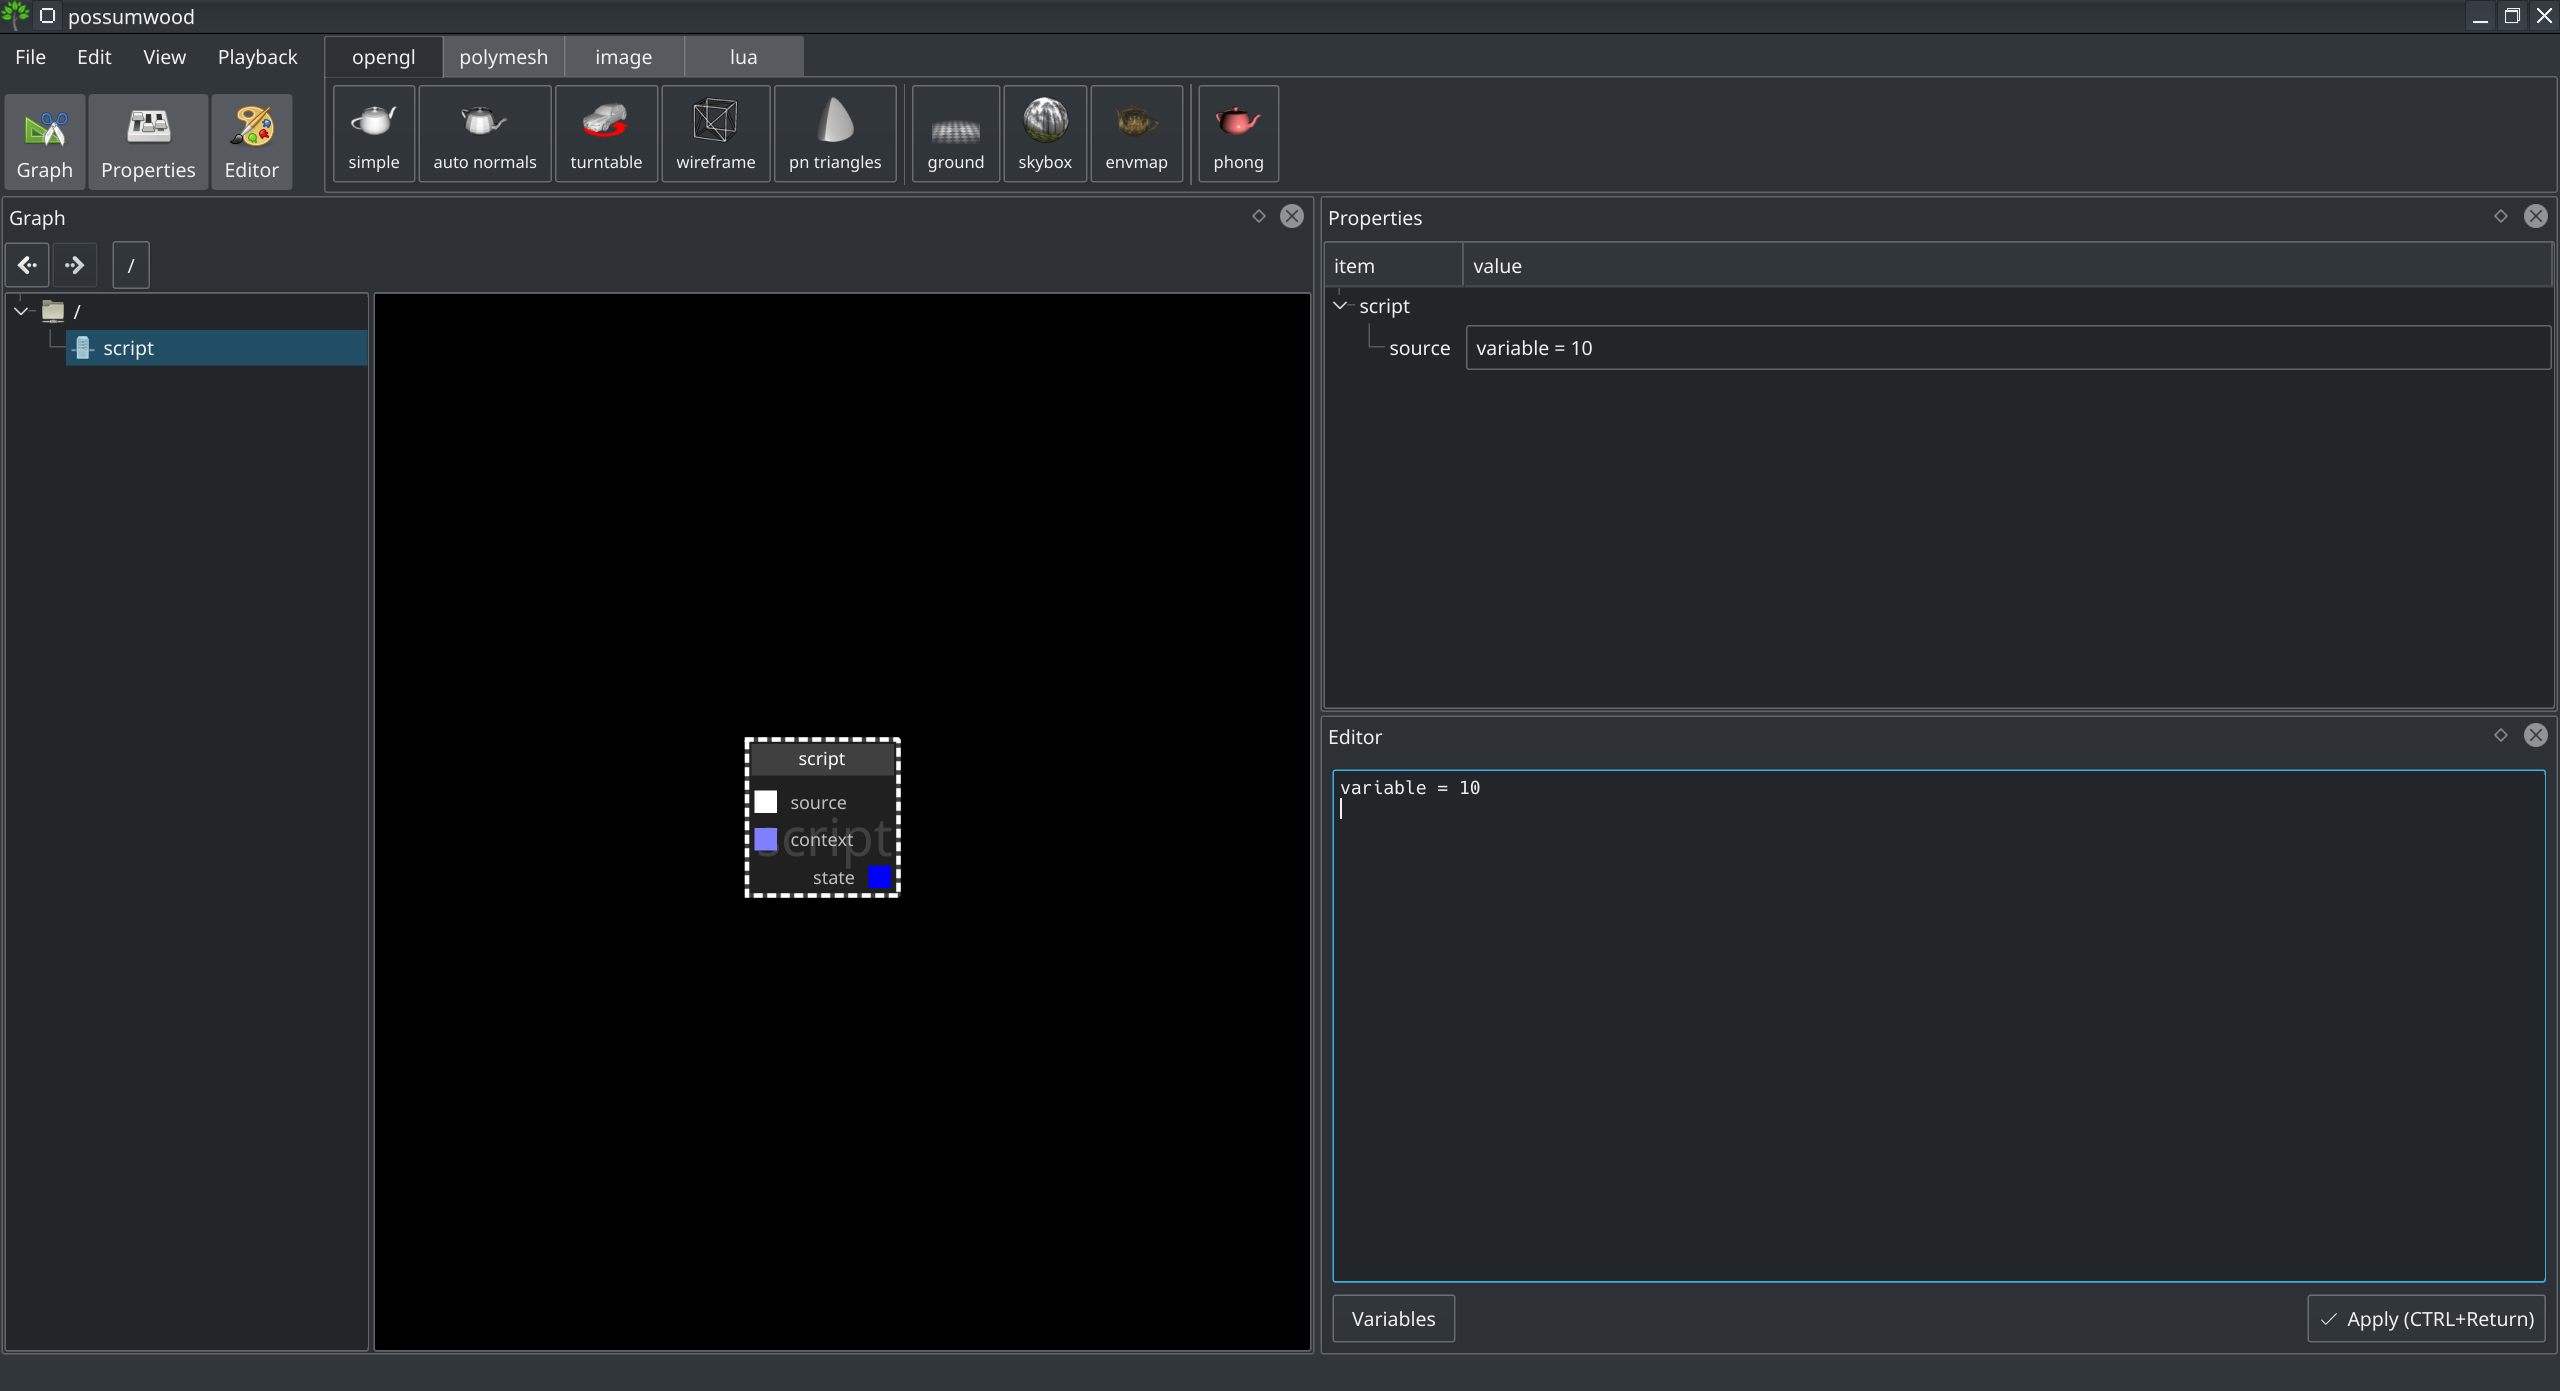This screenshot has width=2560, height=1391.
Task: Select the auto normals tool
Action: [x=485, y=135]
